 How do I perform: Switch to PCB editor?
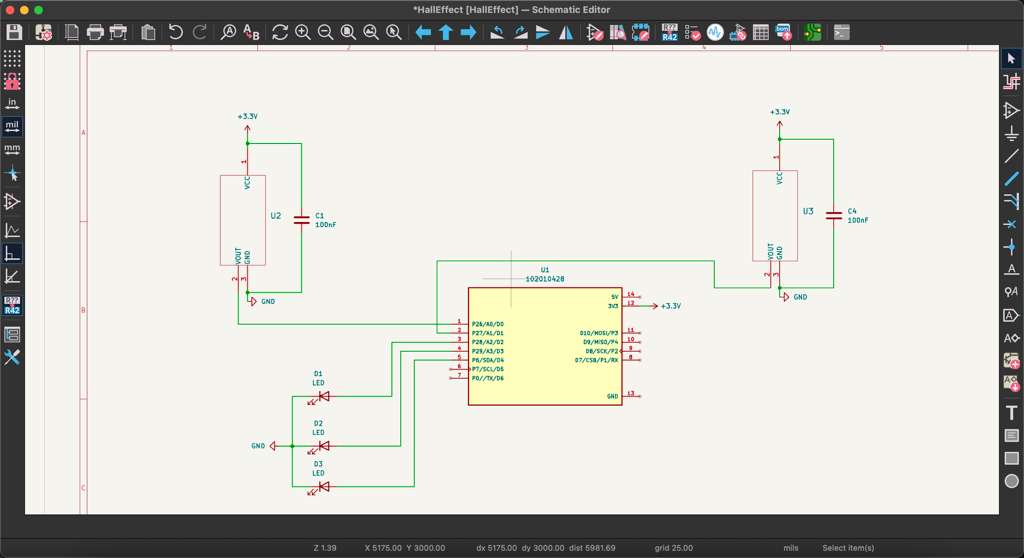(812, 33)
